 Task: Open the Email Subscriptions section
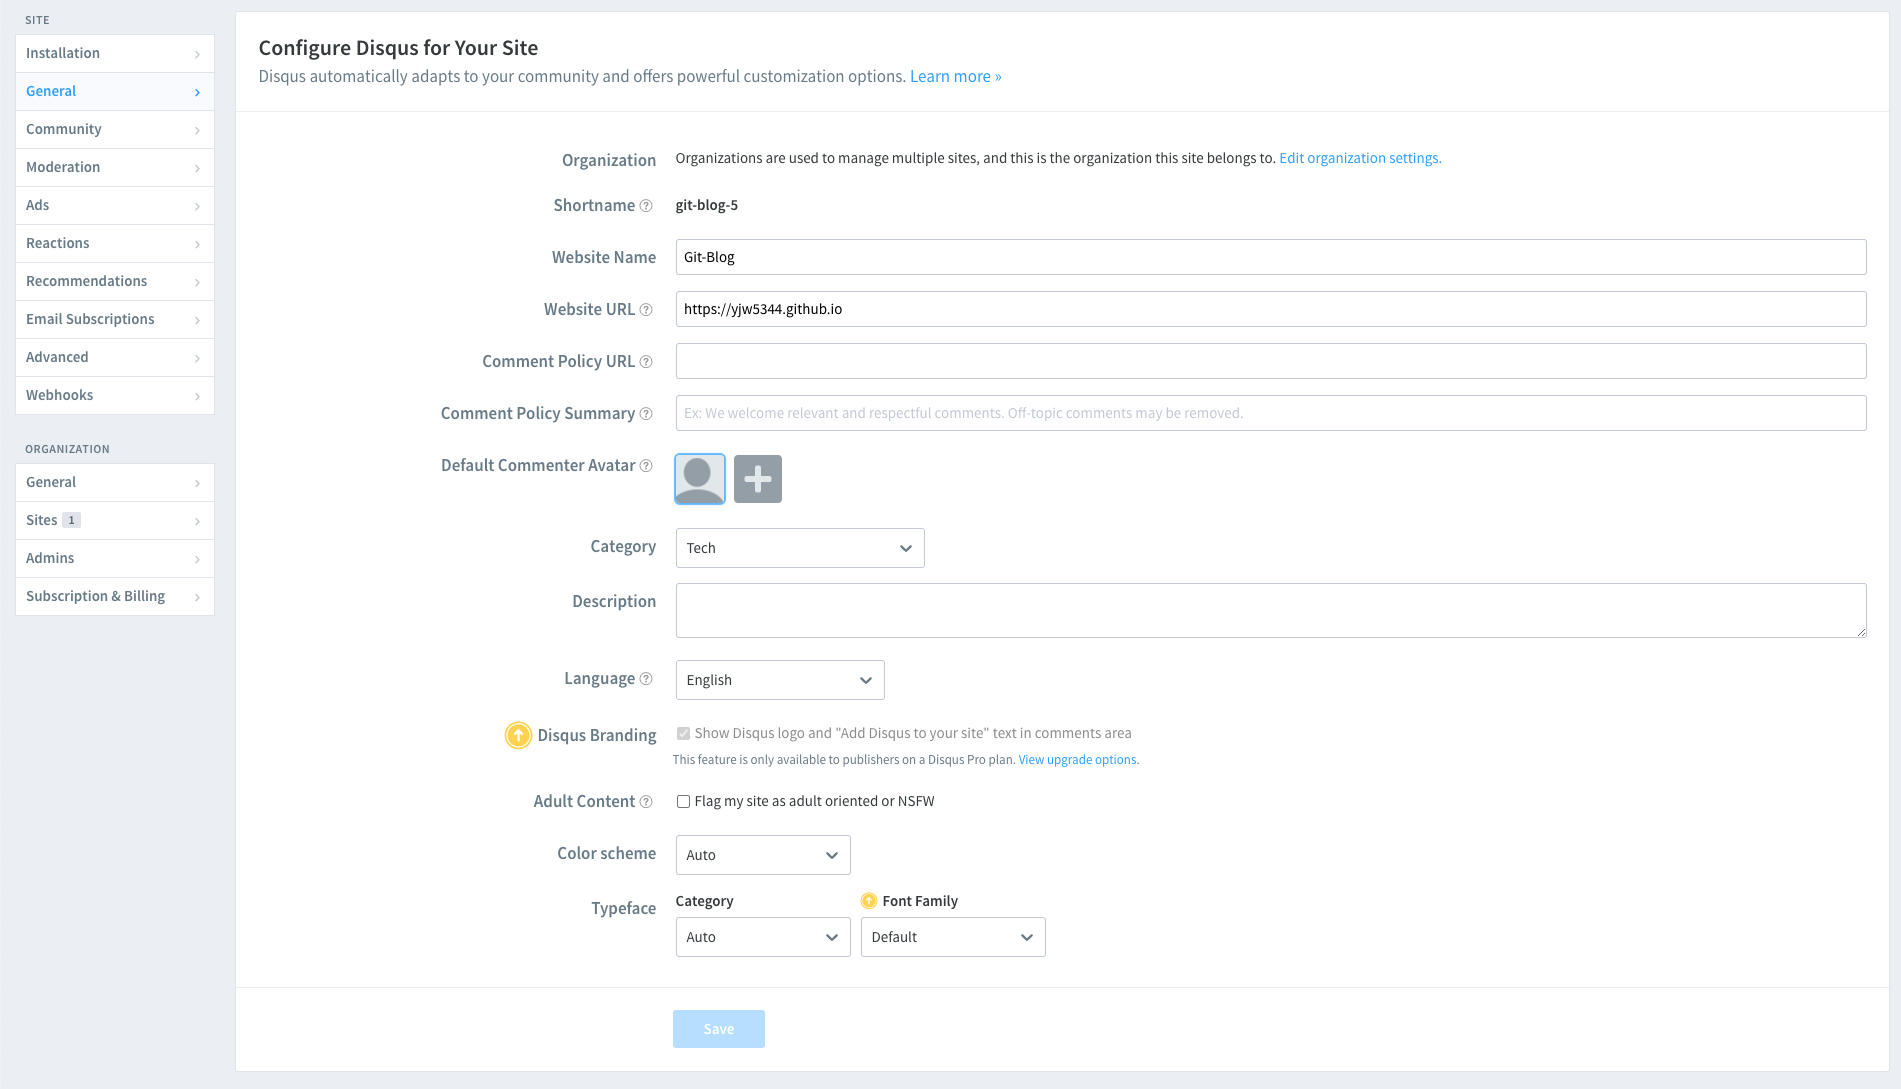90,319
